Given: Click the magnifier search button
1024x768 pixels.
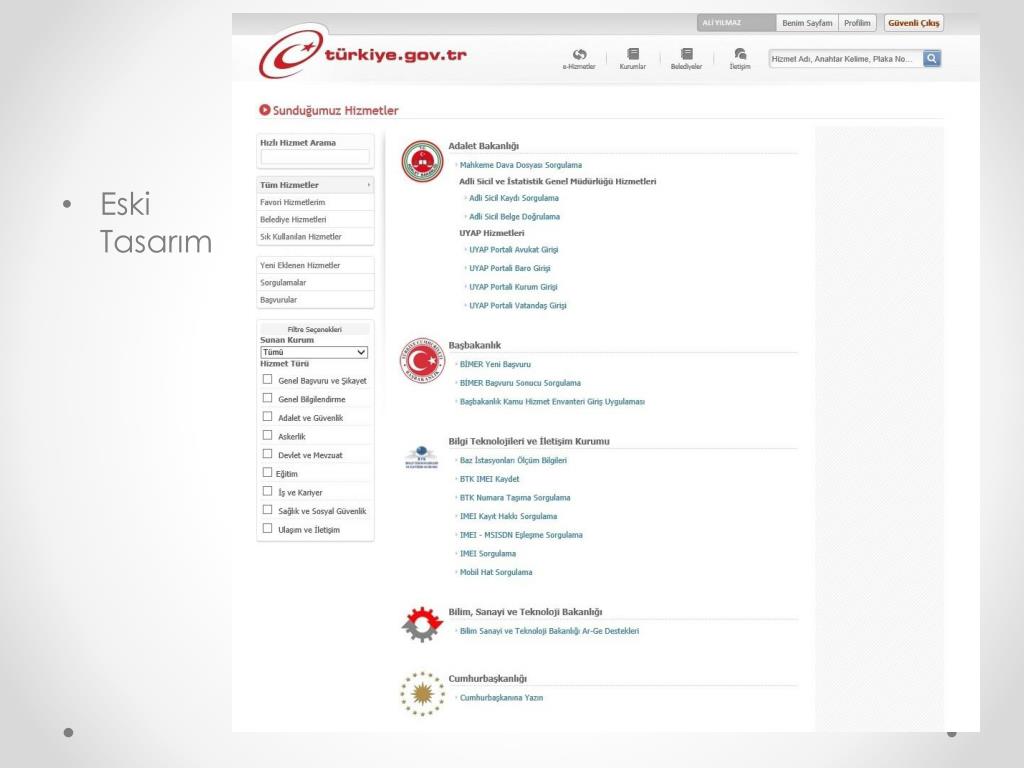Looking at the screenshot, I should pos(931,59).
